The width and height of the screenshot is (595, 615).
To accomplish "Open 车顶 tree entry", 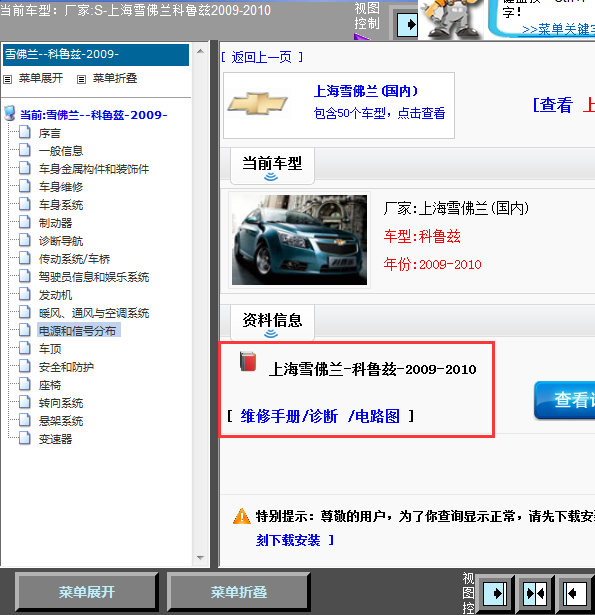I will tap(49, 349).
